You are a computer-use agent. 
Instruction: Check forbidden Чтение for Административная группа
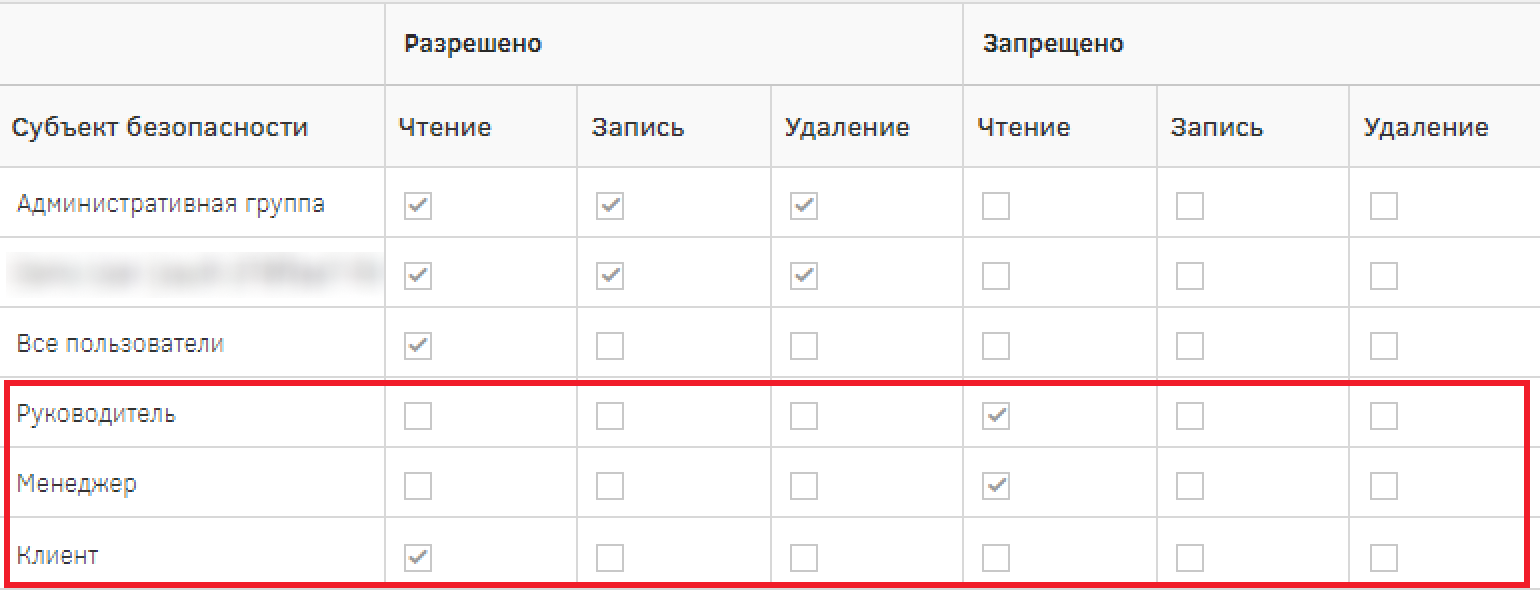(996, 206)
